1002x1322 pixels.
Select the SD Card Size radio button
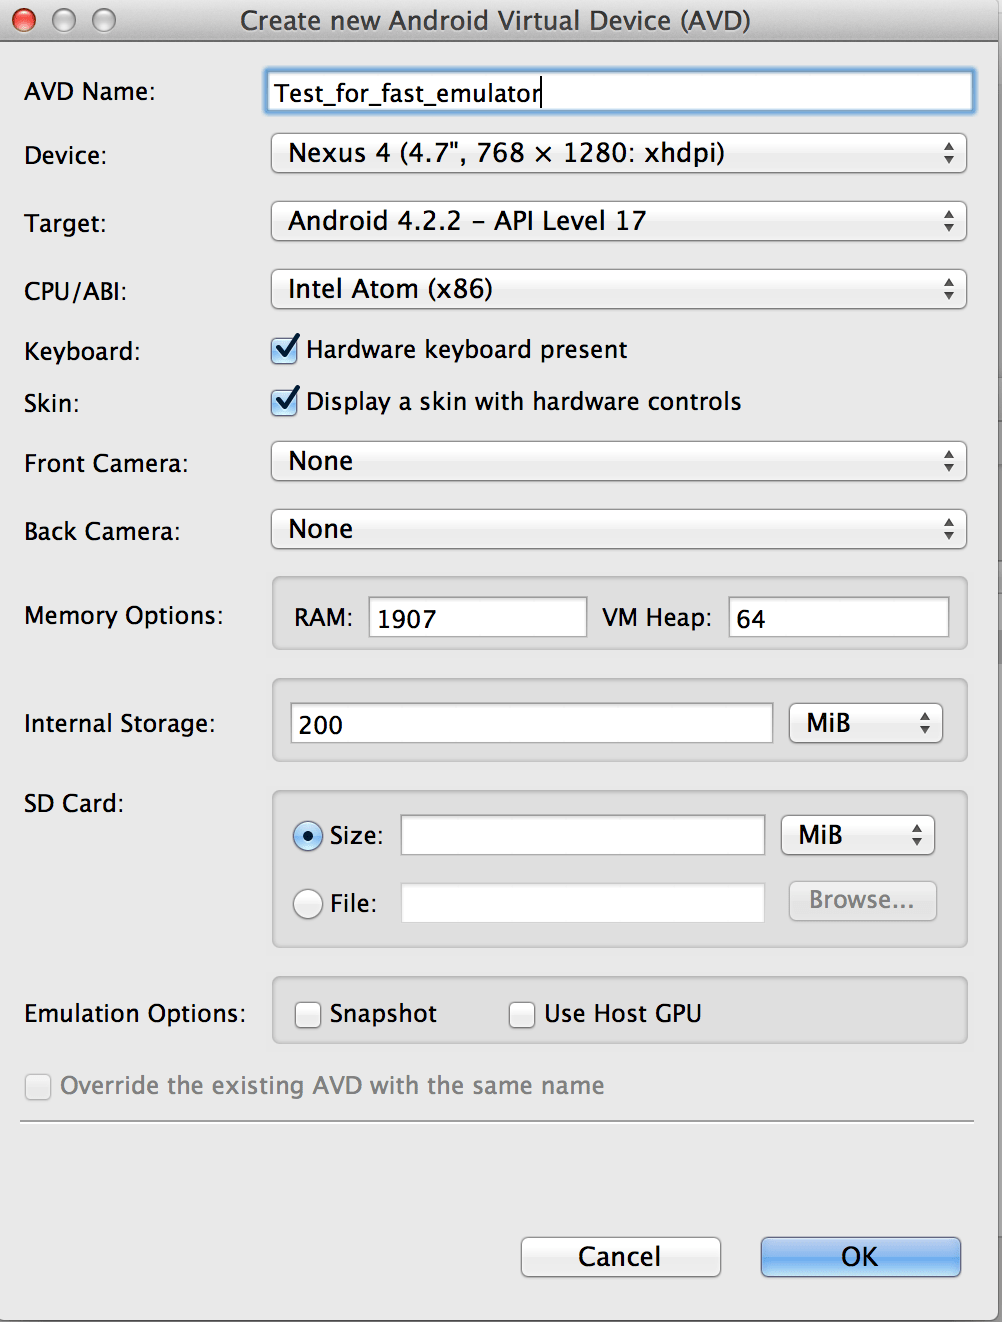[x=308, y=836]
